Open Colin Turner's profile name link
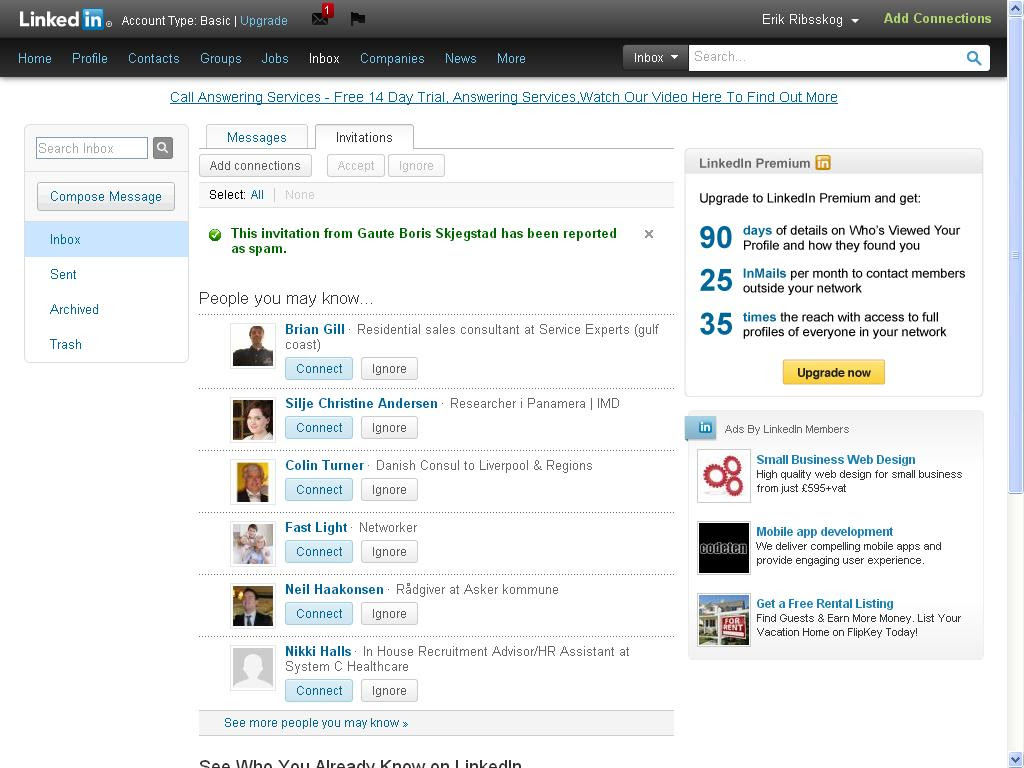 [x=324, y=466]
